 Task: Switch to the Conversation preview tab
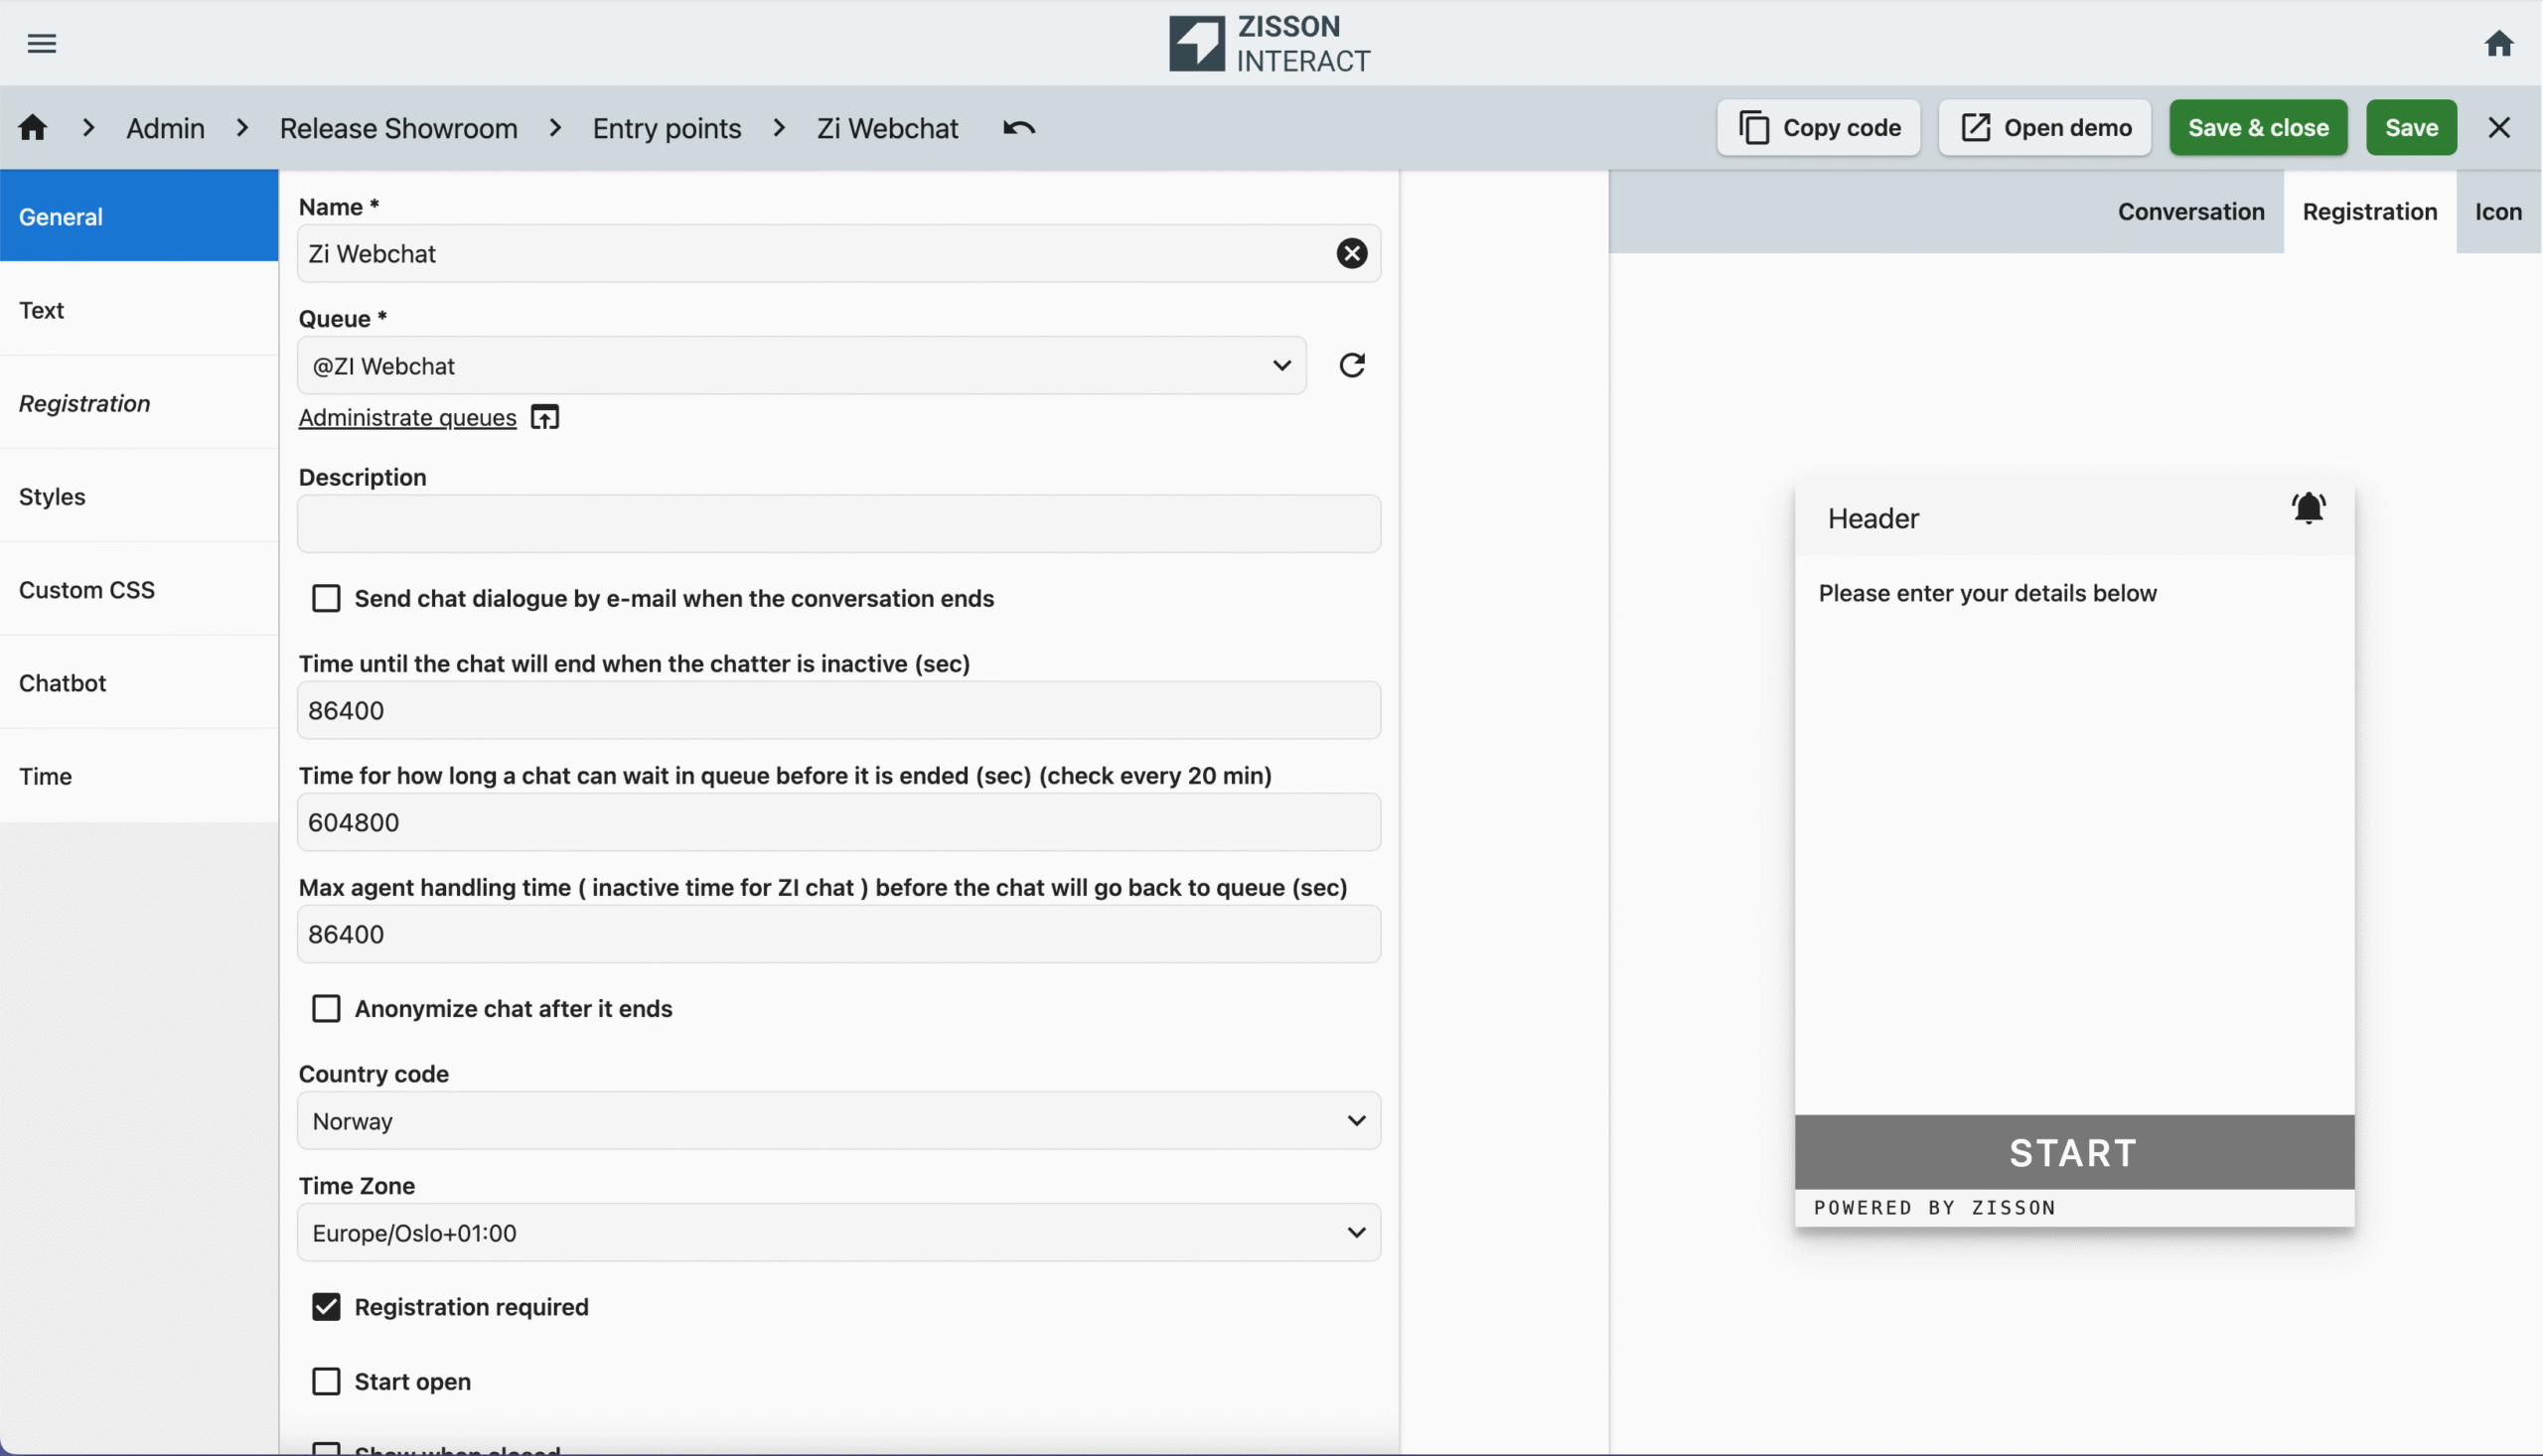pos(2190,211)
